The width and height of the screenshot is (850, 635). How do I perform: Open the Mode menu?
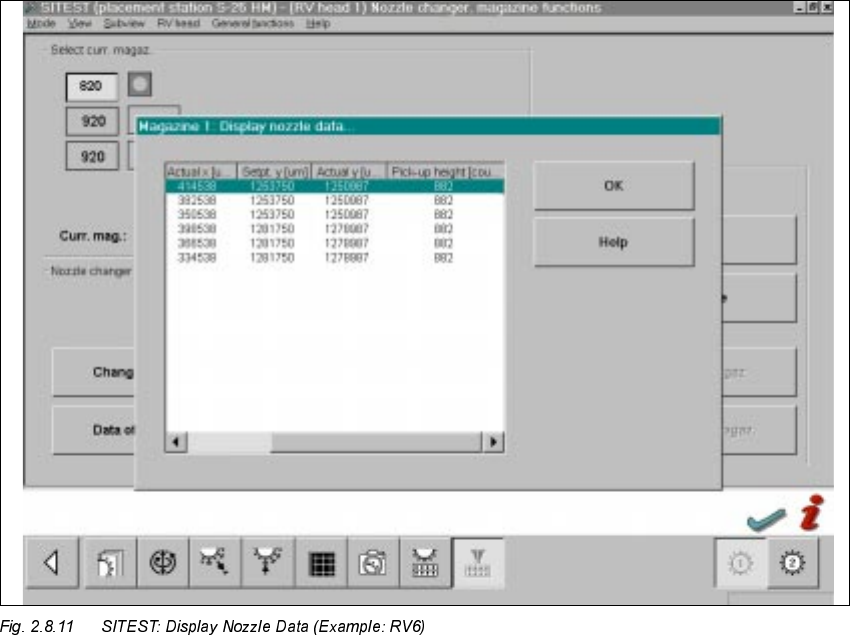tap(41, 23)
